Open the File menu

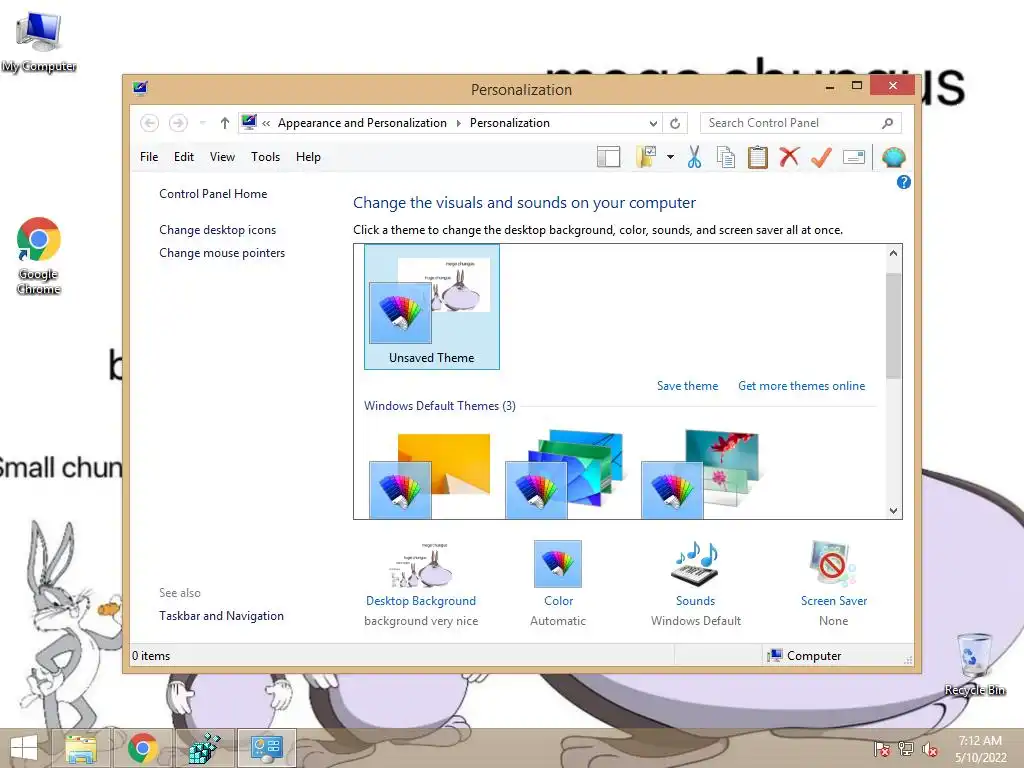pos(149,157)
